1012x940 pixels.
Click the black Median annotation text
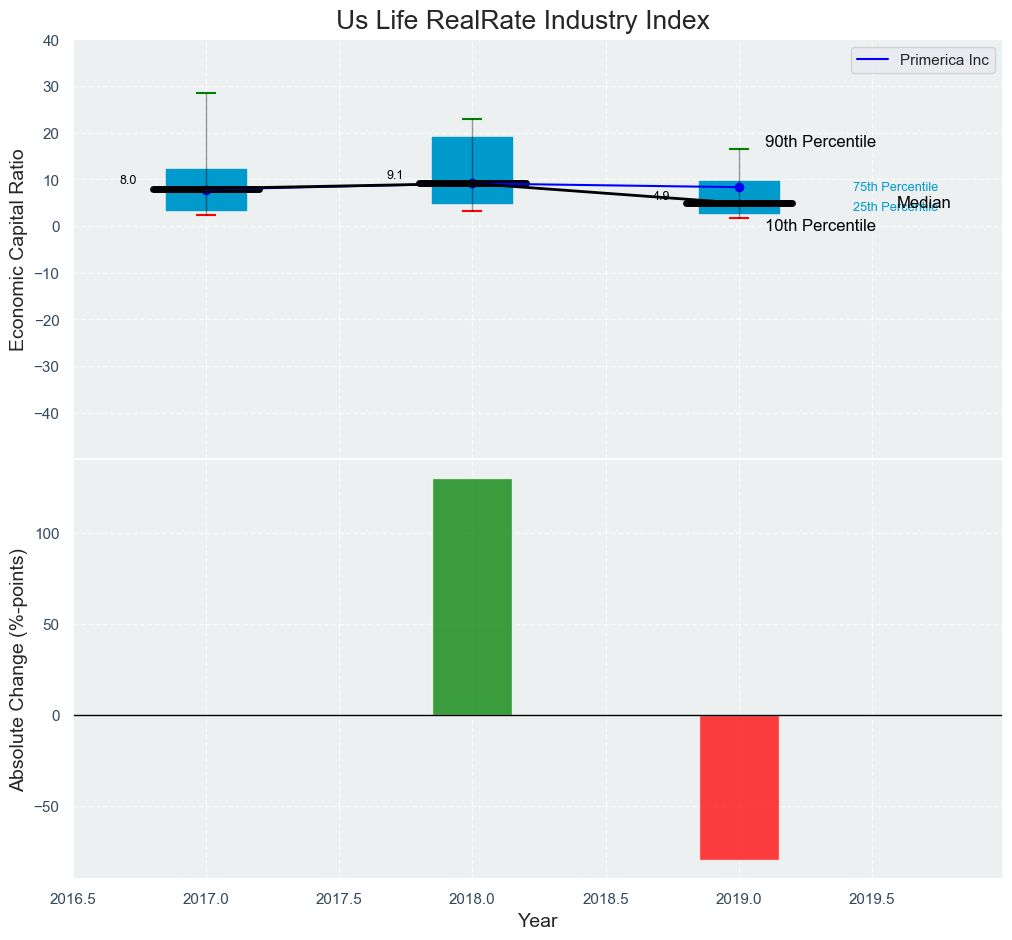924,203
